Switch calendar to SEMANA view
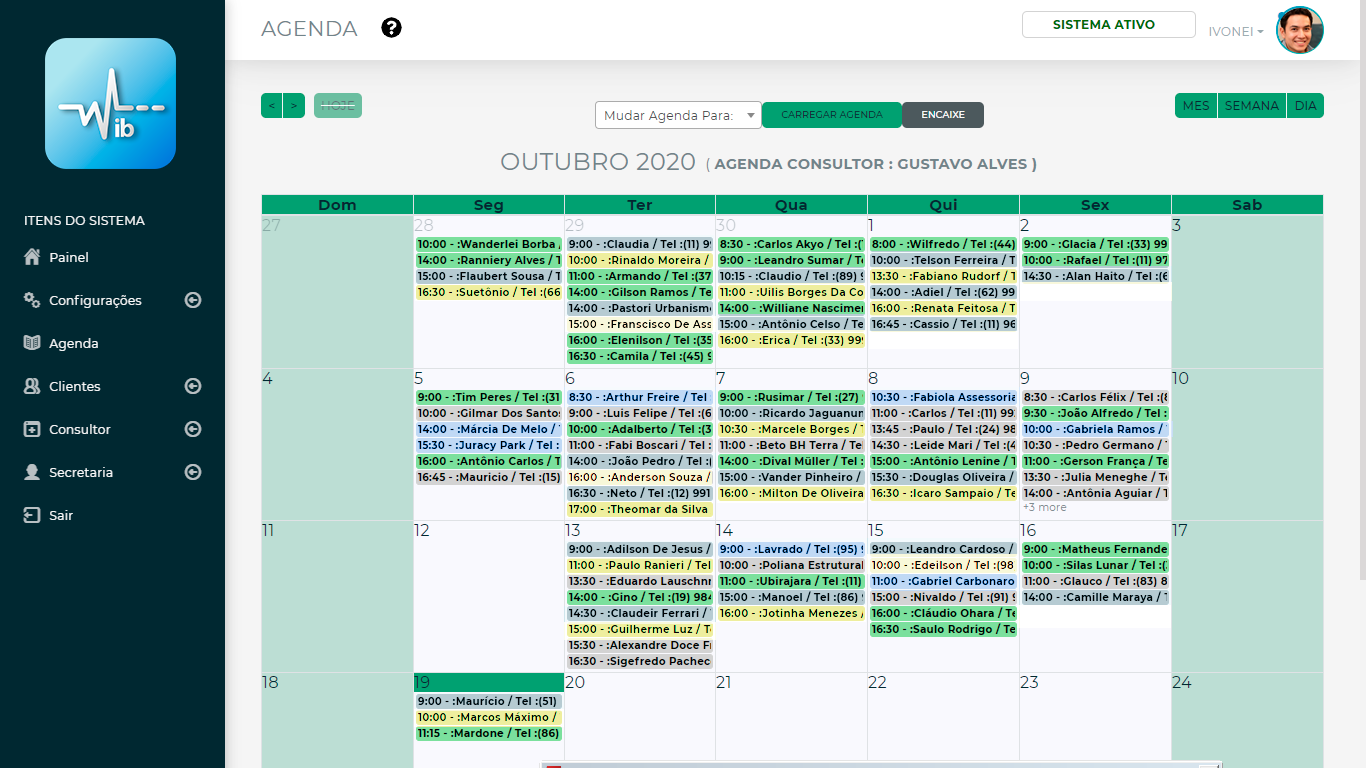Image resolution: width=1366 pixels, height=768 pixels. pyautogui.click(x=1251, y=105)
